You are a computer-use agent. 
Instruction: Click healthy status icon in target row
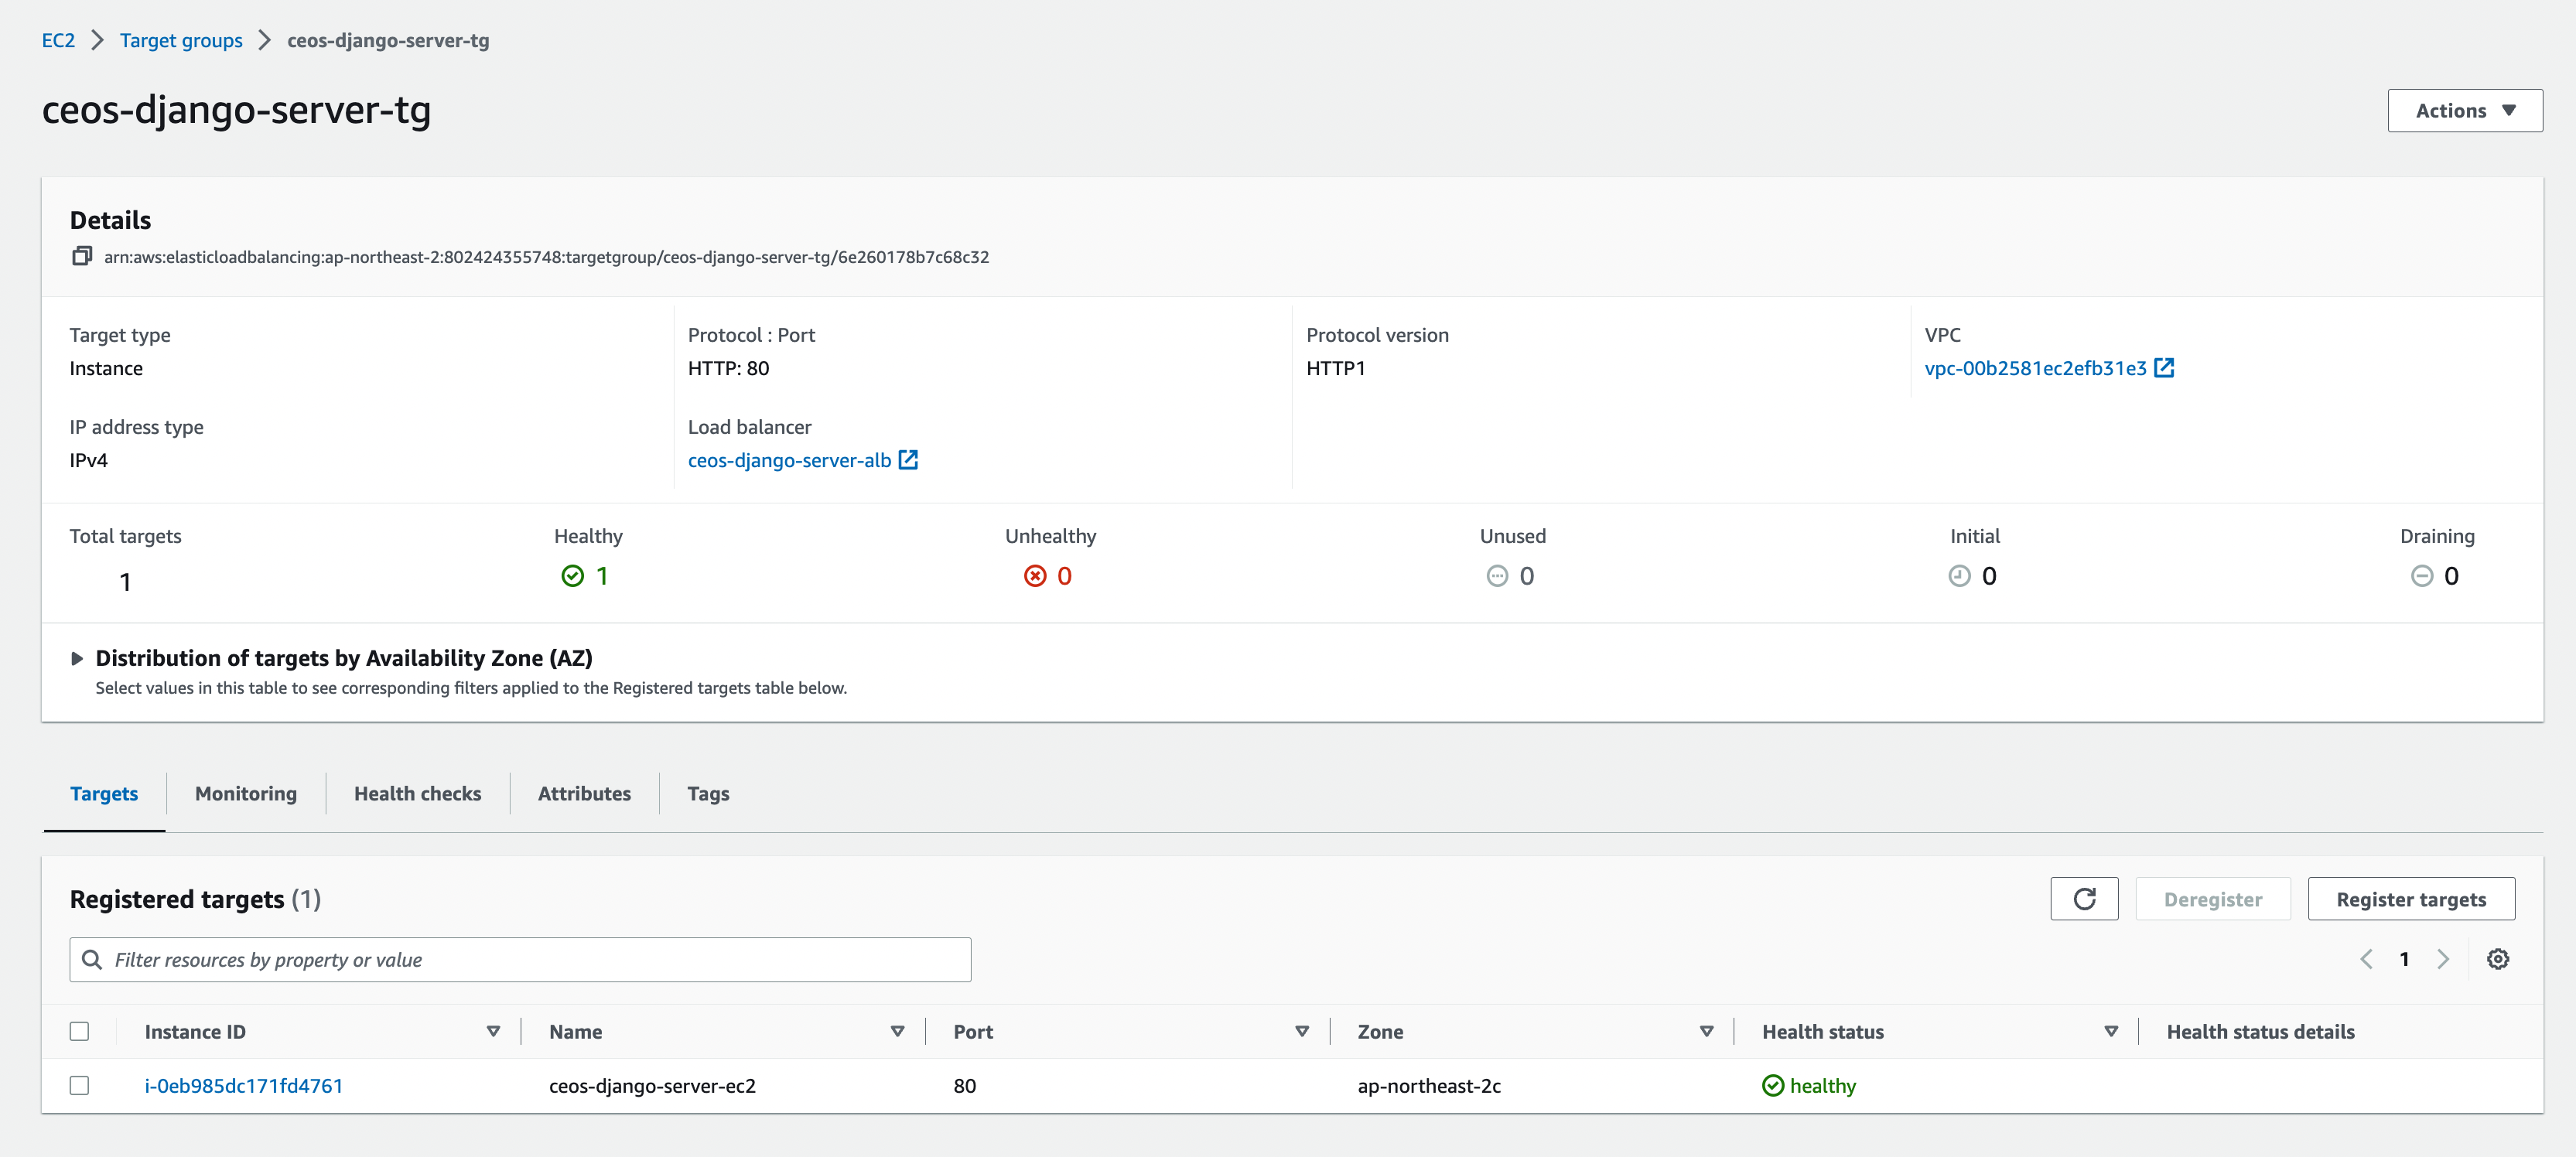1773,1086
